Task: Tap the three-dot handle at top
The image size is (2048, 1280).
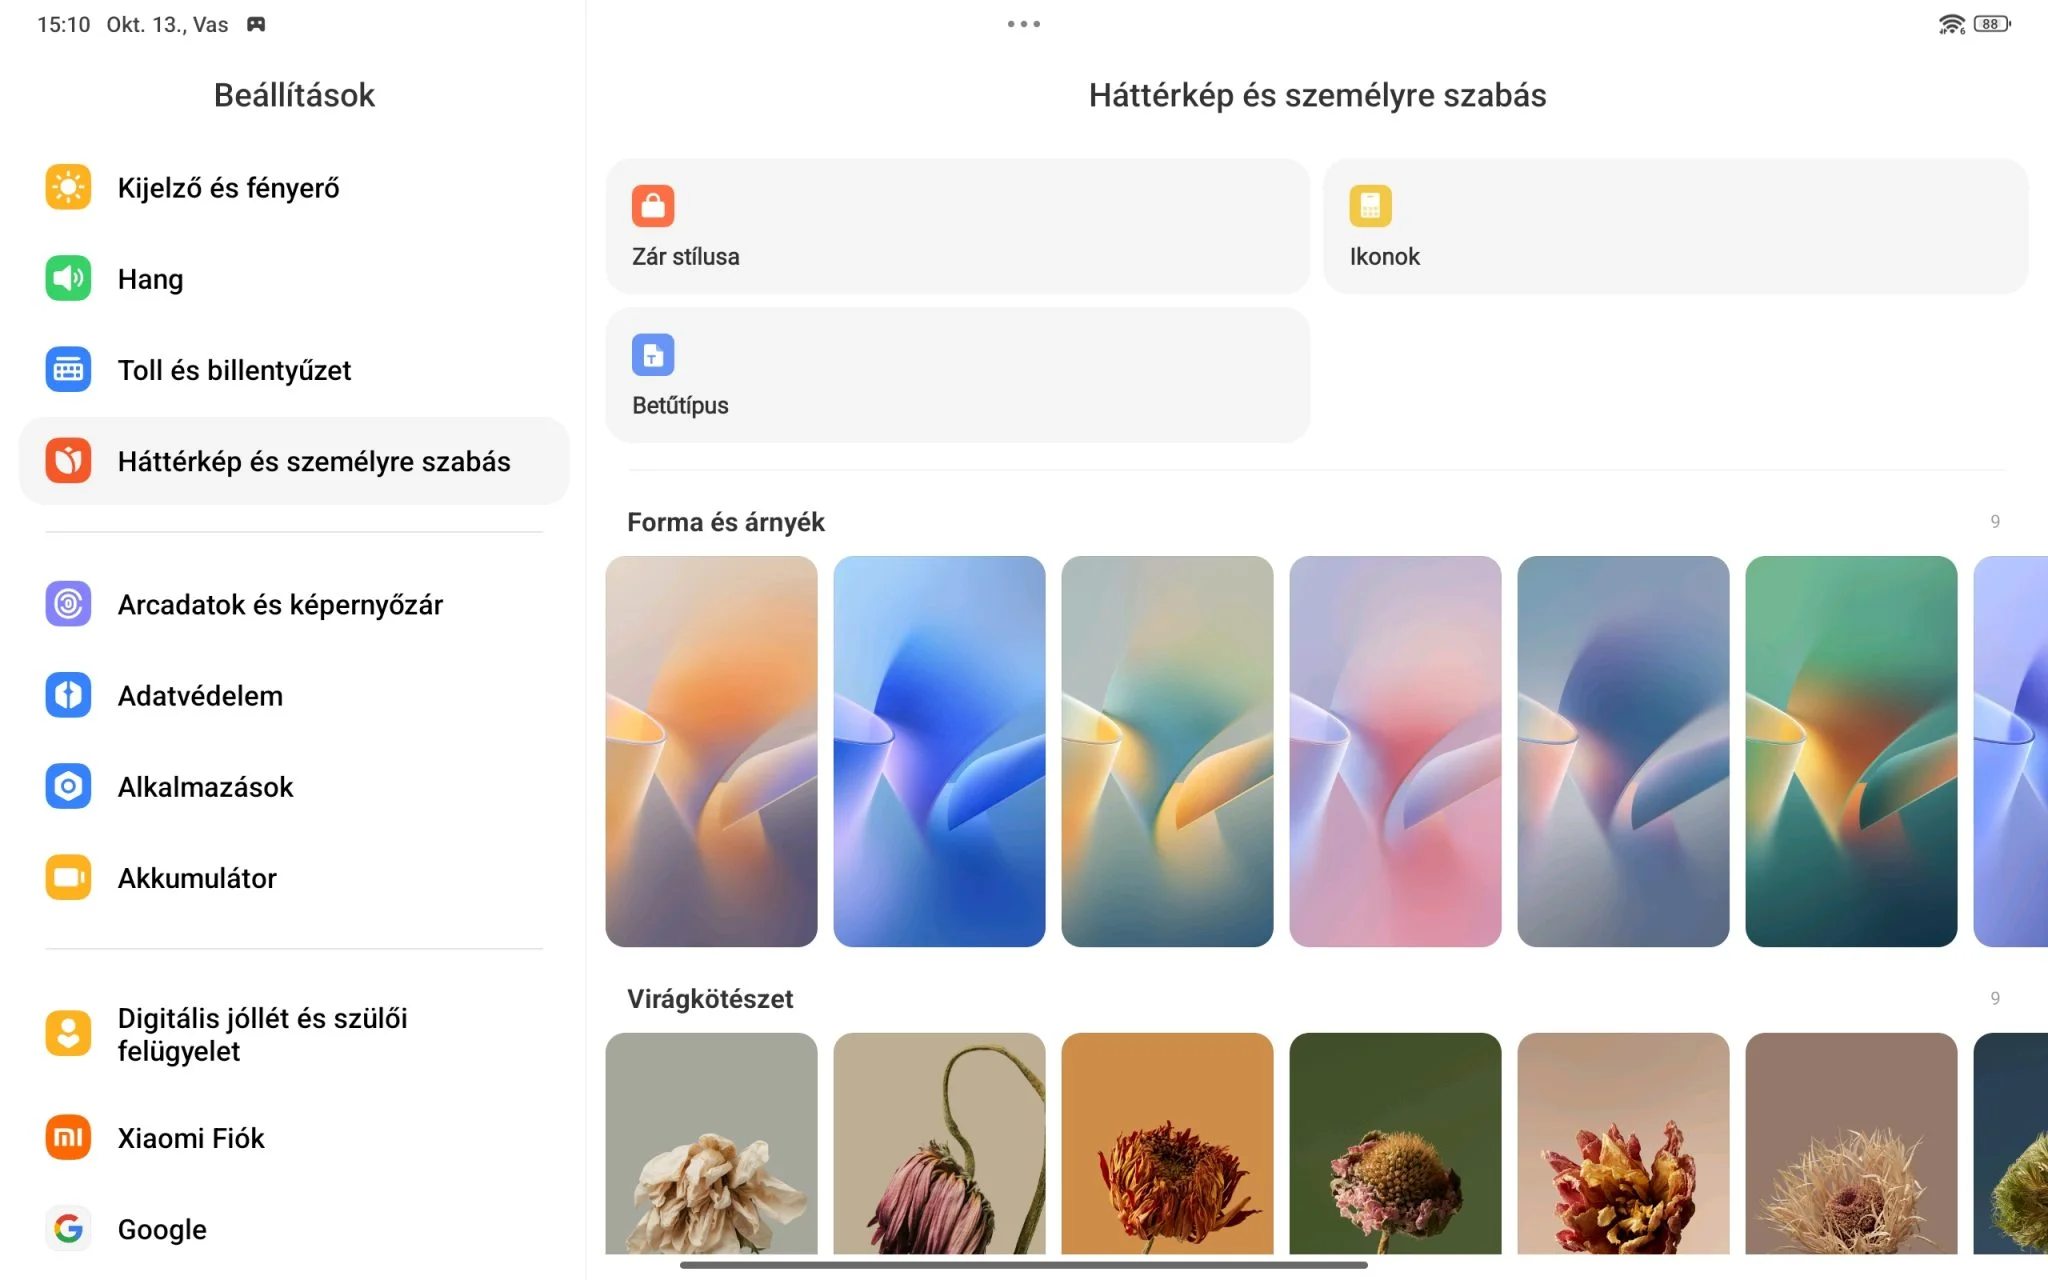Action: [1023, 24]
